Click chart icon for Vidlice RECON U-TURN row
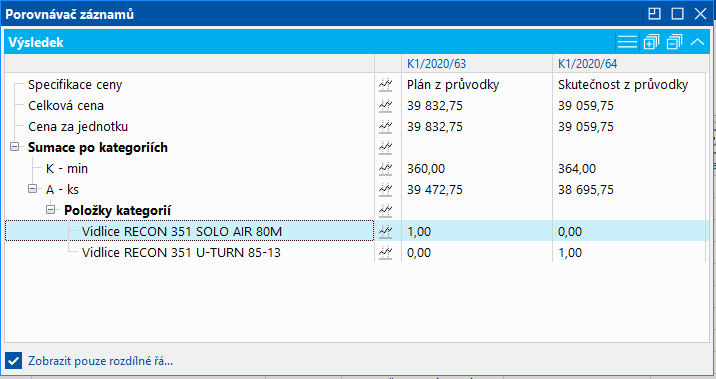The image size is (716, 379). tap(386, 253)
